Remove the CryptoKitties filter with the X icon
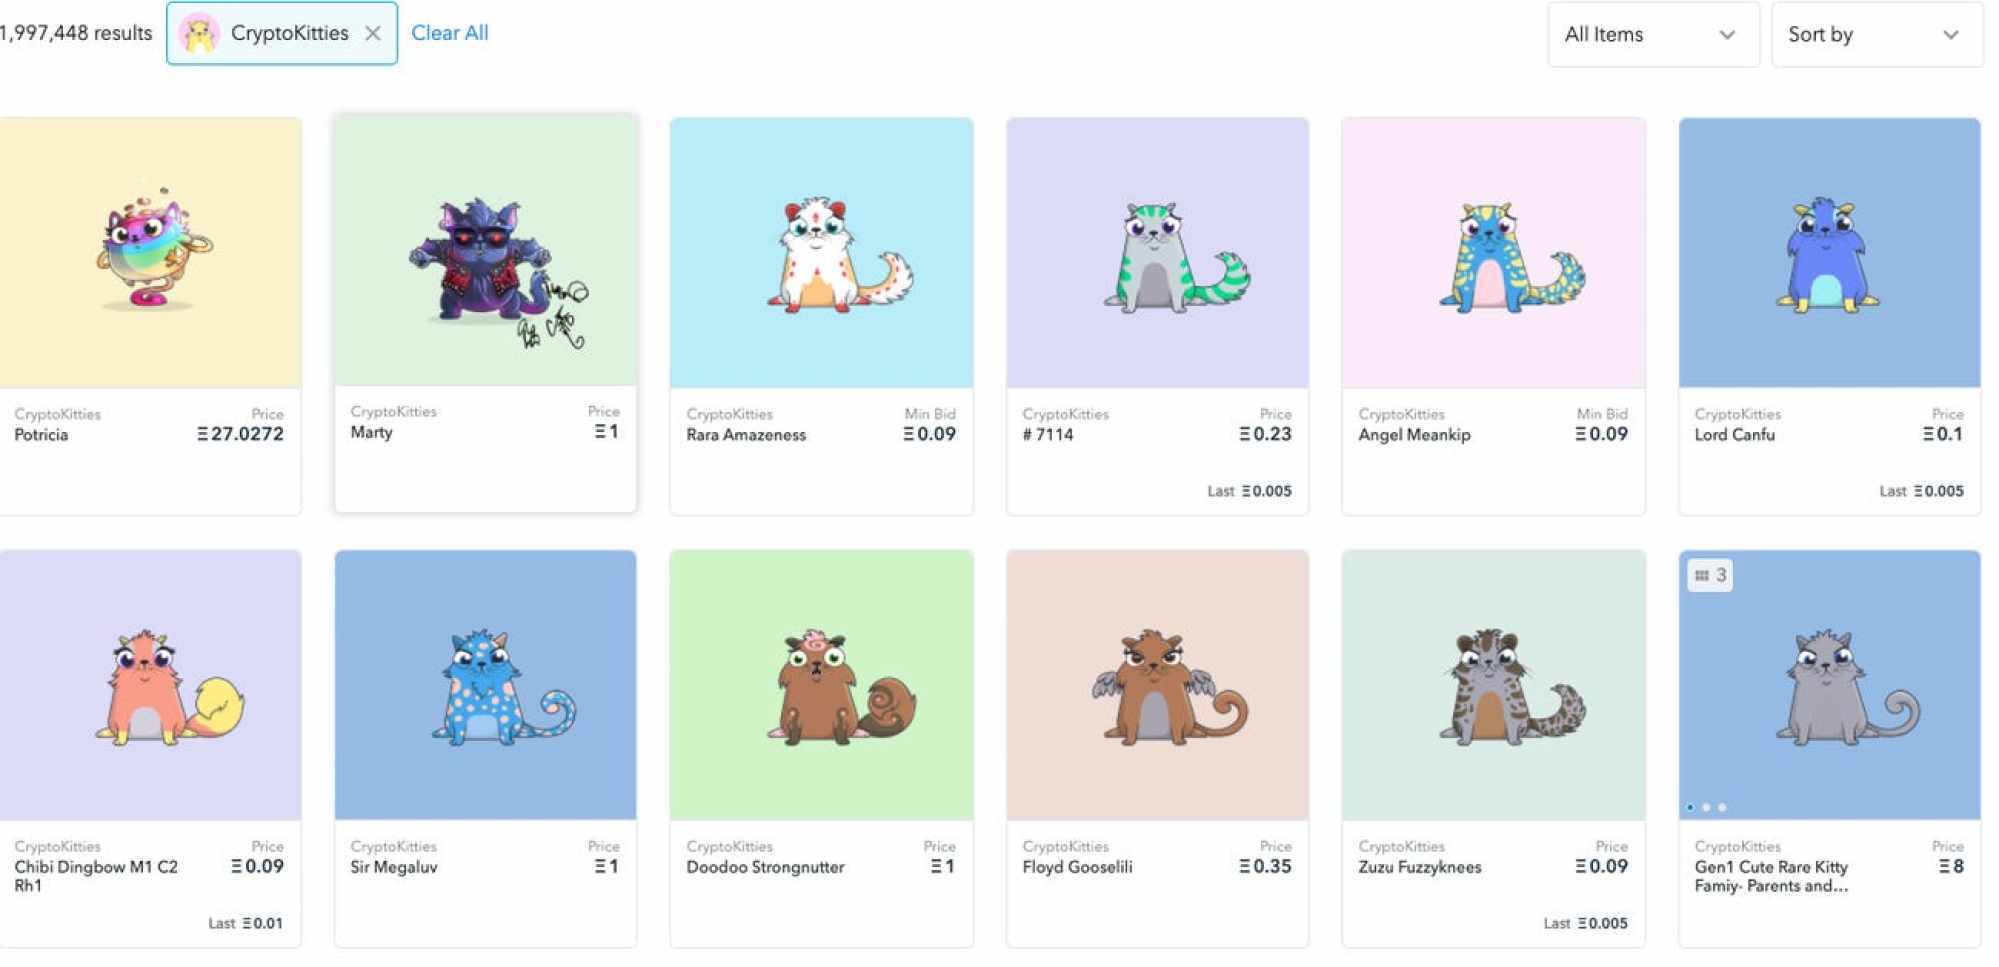This screenshot has width=1999, height=967. [x=372, y=34]
